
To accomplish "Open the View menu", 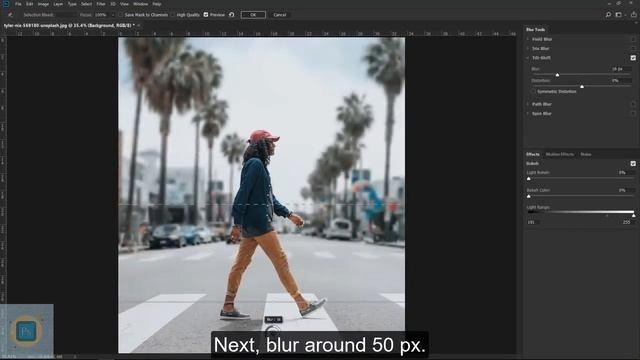I will point(124,4).
